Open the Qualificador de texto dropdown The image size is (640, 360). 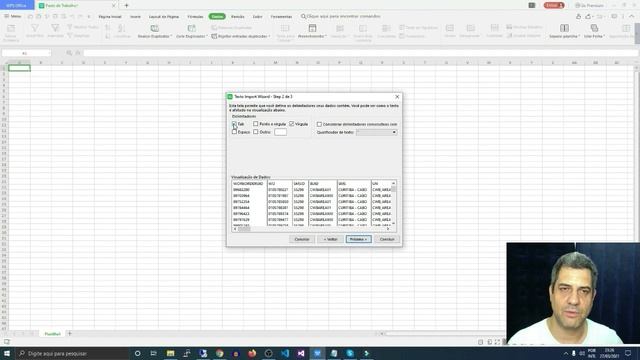[x=377, y=132]
